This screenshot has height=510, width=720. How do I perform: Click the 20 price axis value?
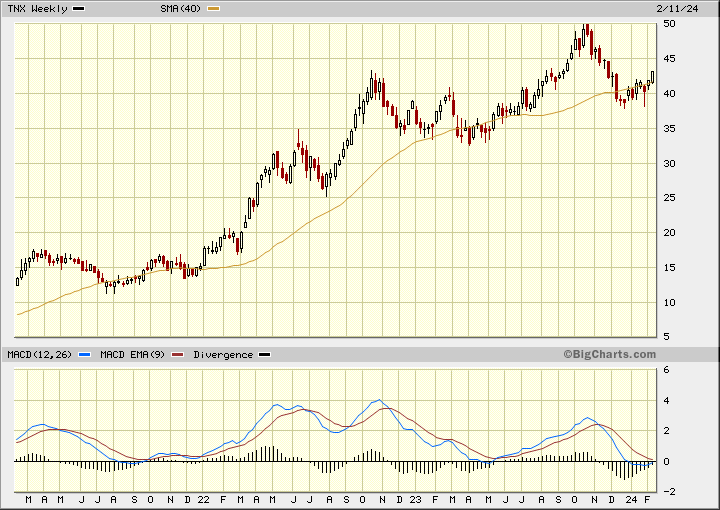click(669, 233)
